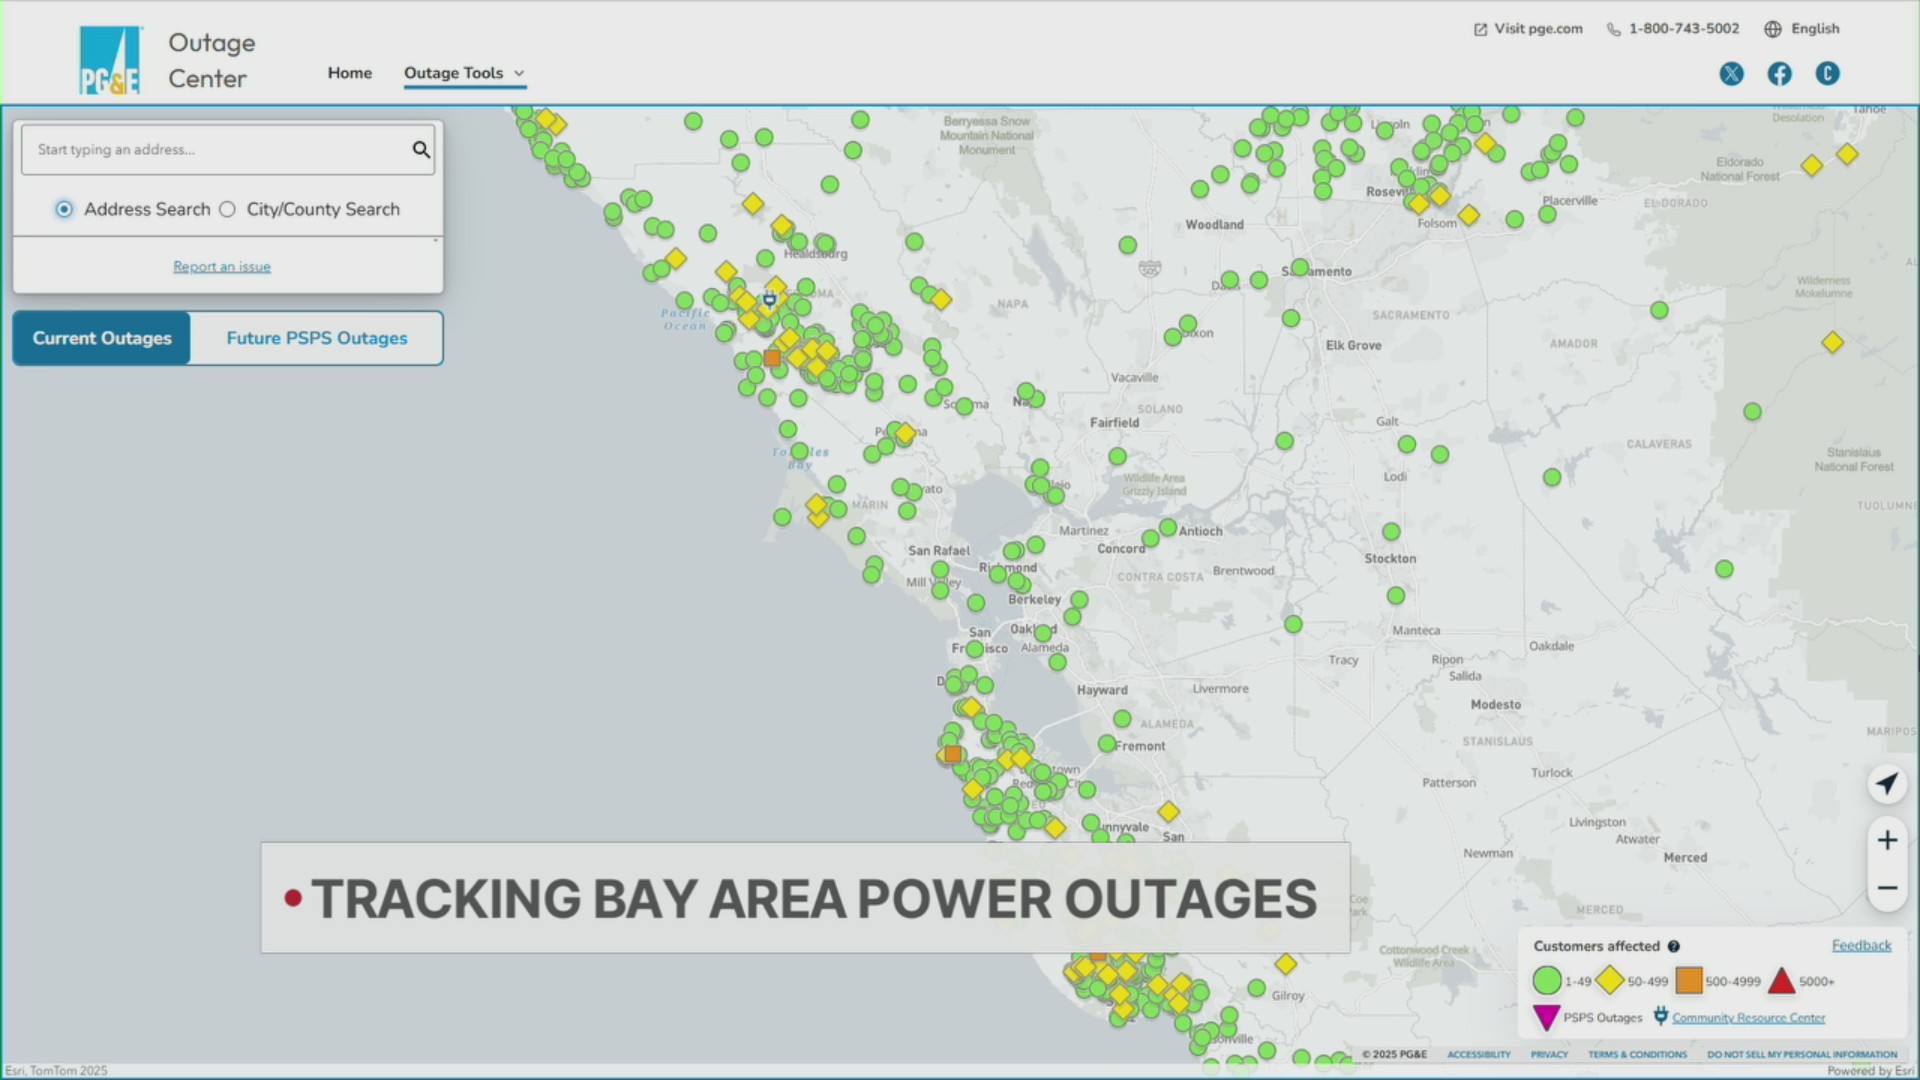The width and height of the screenshot is (1920, 1080).
Task: Open the Community Resource Center link
Action: (1748, 1018)
